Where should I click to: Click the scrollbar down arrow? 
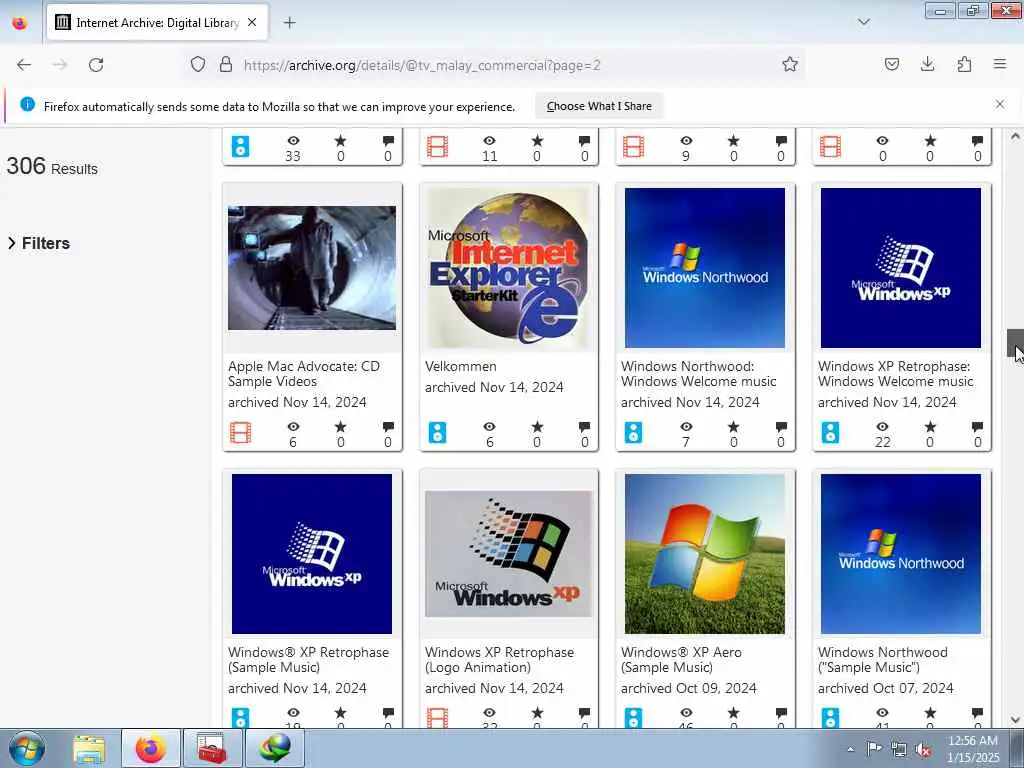(x=1016, y=720)
